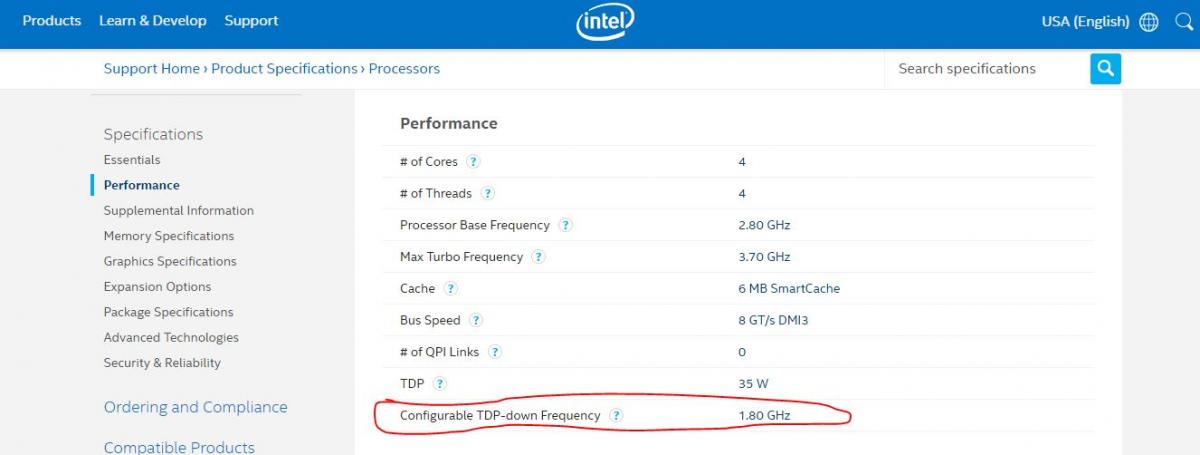This screenshot has height=455, width=1200.
Task: Open the Support menu
Action: 251,20
